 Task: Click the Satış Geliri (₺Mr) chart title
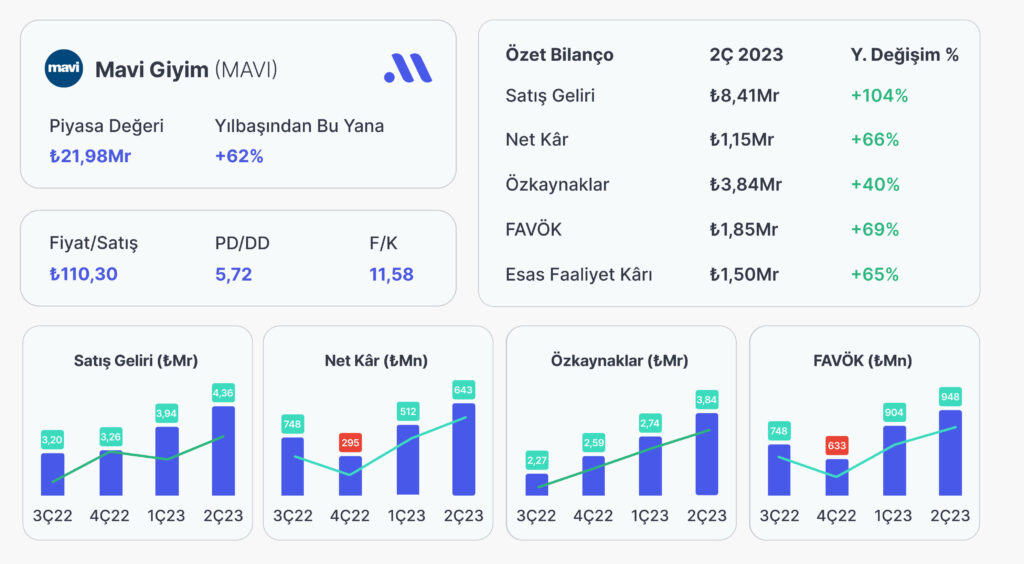[x=136, y=361]
